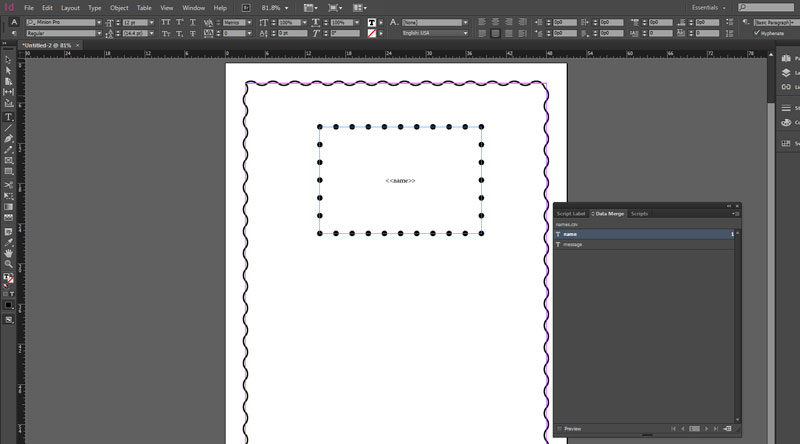Open the Minion Pro font family dropdown
This screenshot has width=800, height=444.
tap(98, 22)
